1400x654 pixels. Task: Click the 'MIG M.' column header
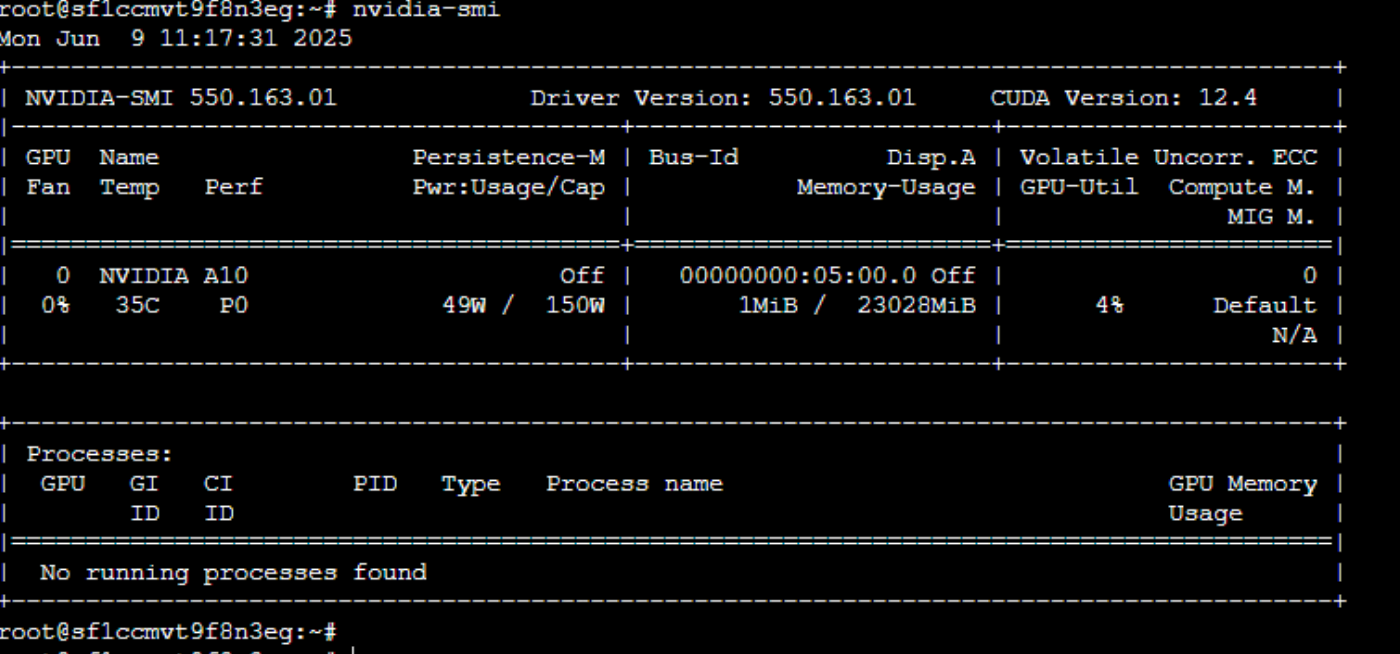tap(1273, 217)
